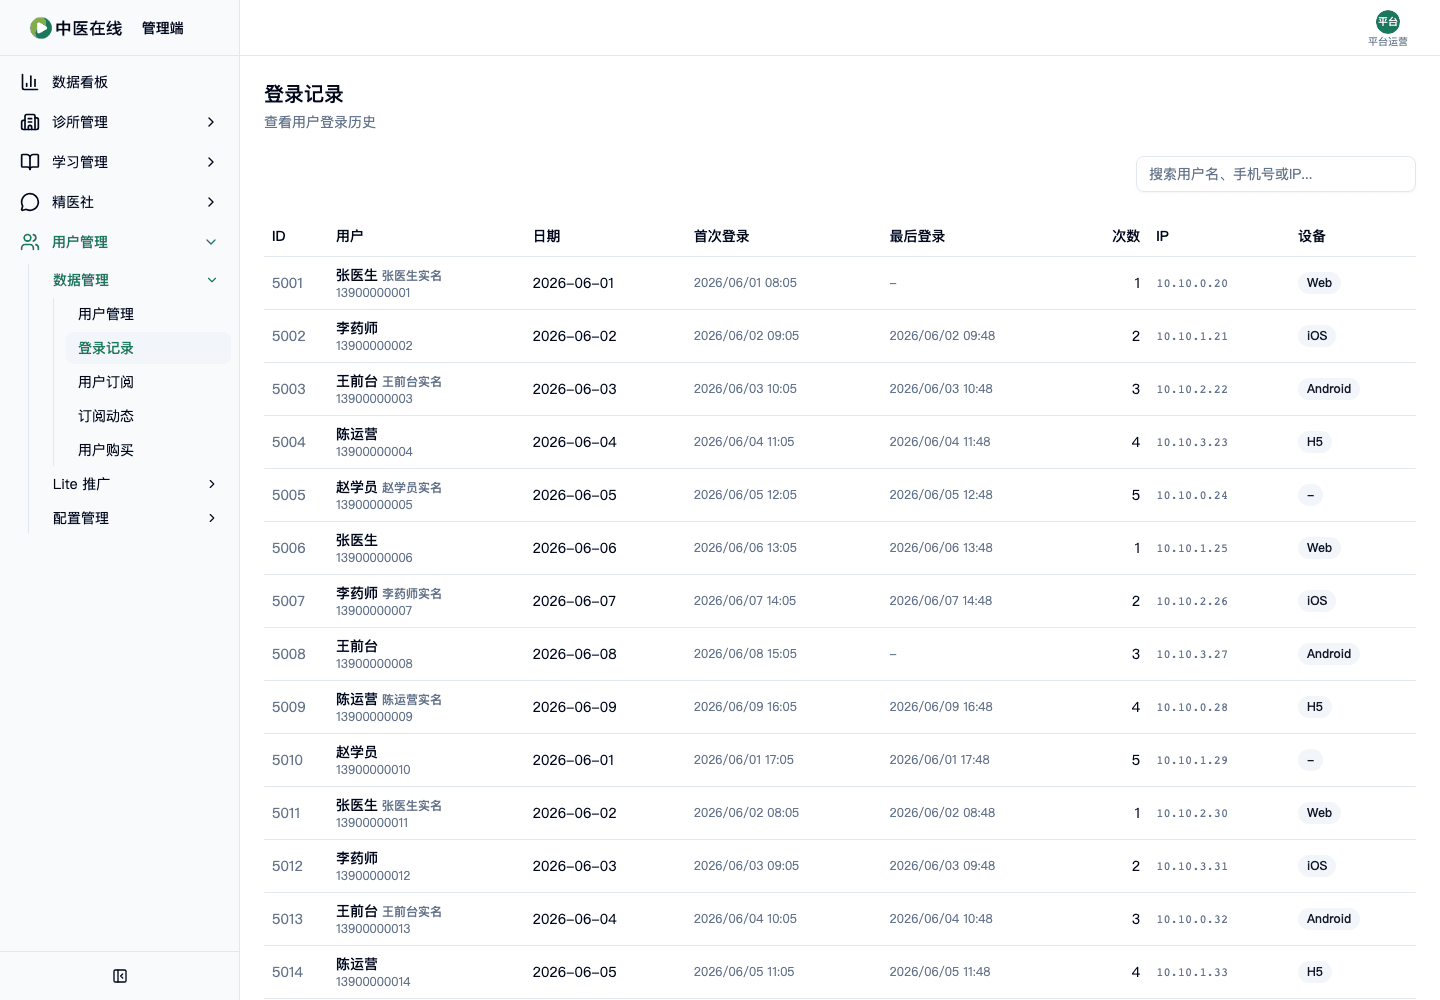Viewport: 1440px width, 1000px height.
Task: Open the Lite 推广 menu
Action: click(x=136, y=484)
